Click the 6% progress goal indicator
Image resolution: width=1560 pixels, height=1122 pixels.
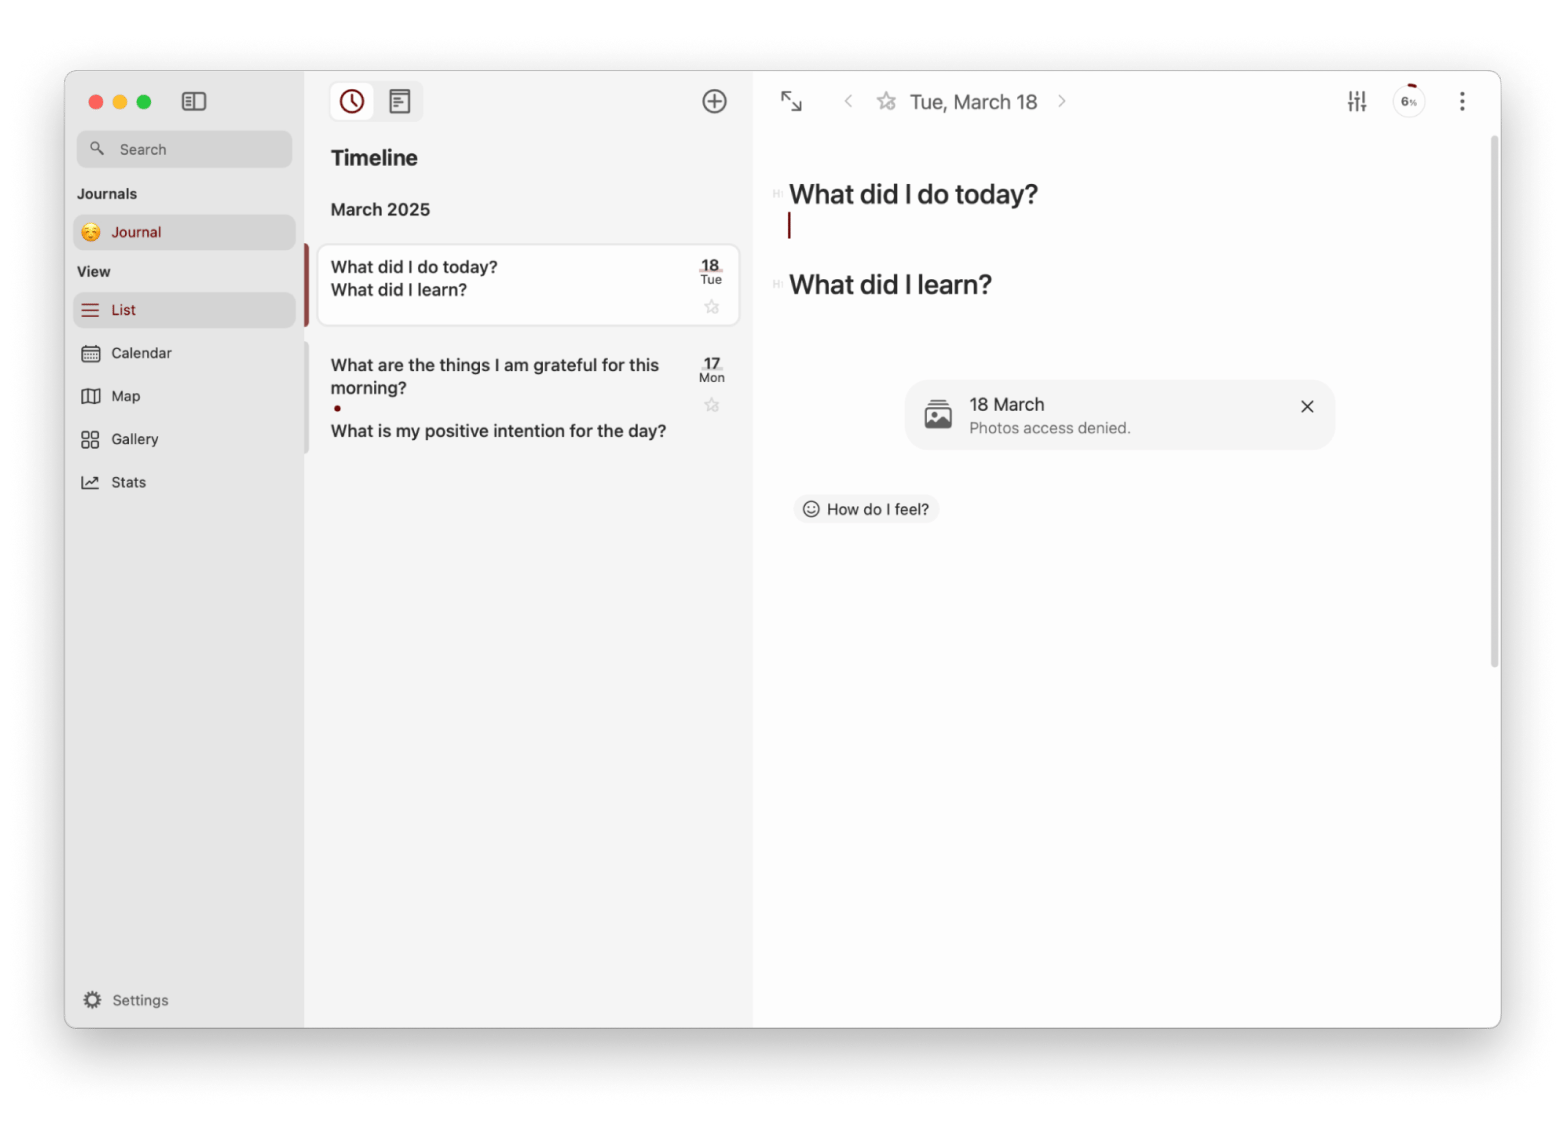[1408, 101]
